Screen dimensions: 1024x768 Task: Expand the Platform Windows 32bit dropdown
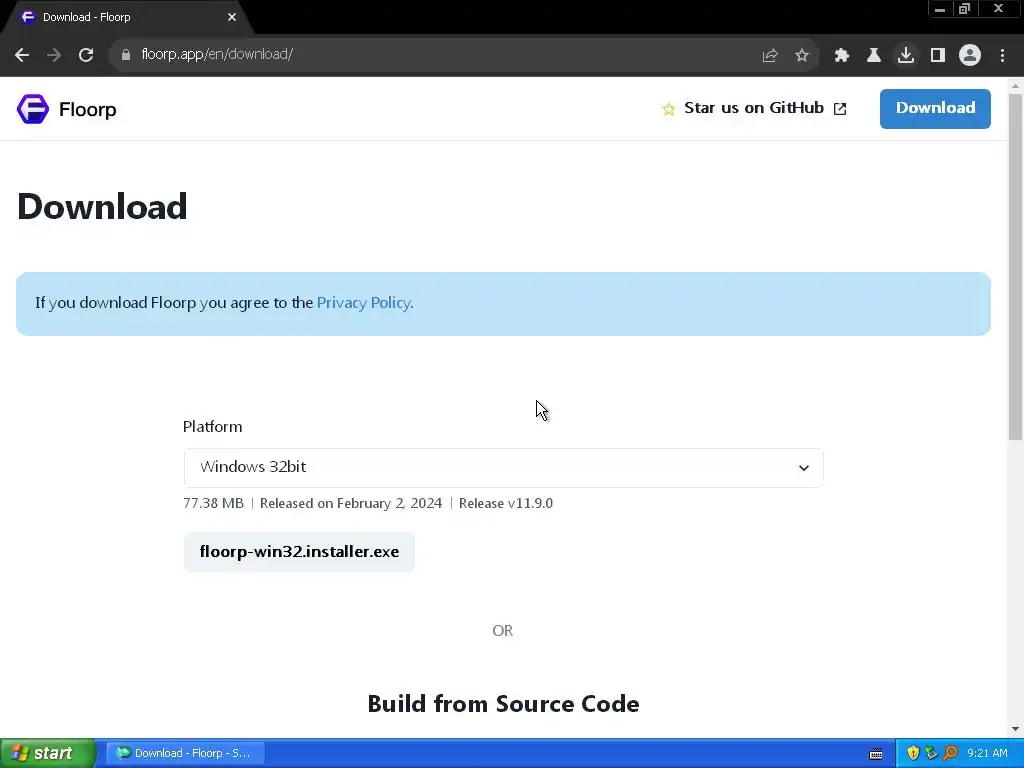pyautogui.click(x=504, y=468)
